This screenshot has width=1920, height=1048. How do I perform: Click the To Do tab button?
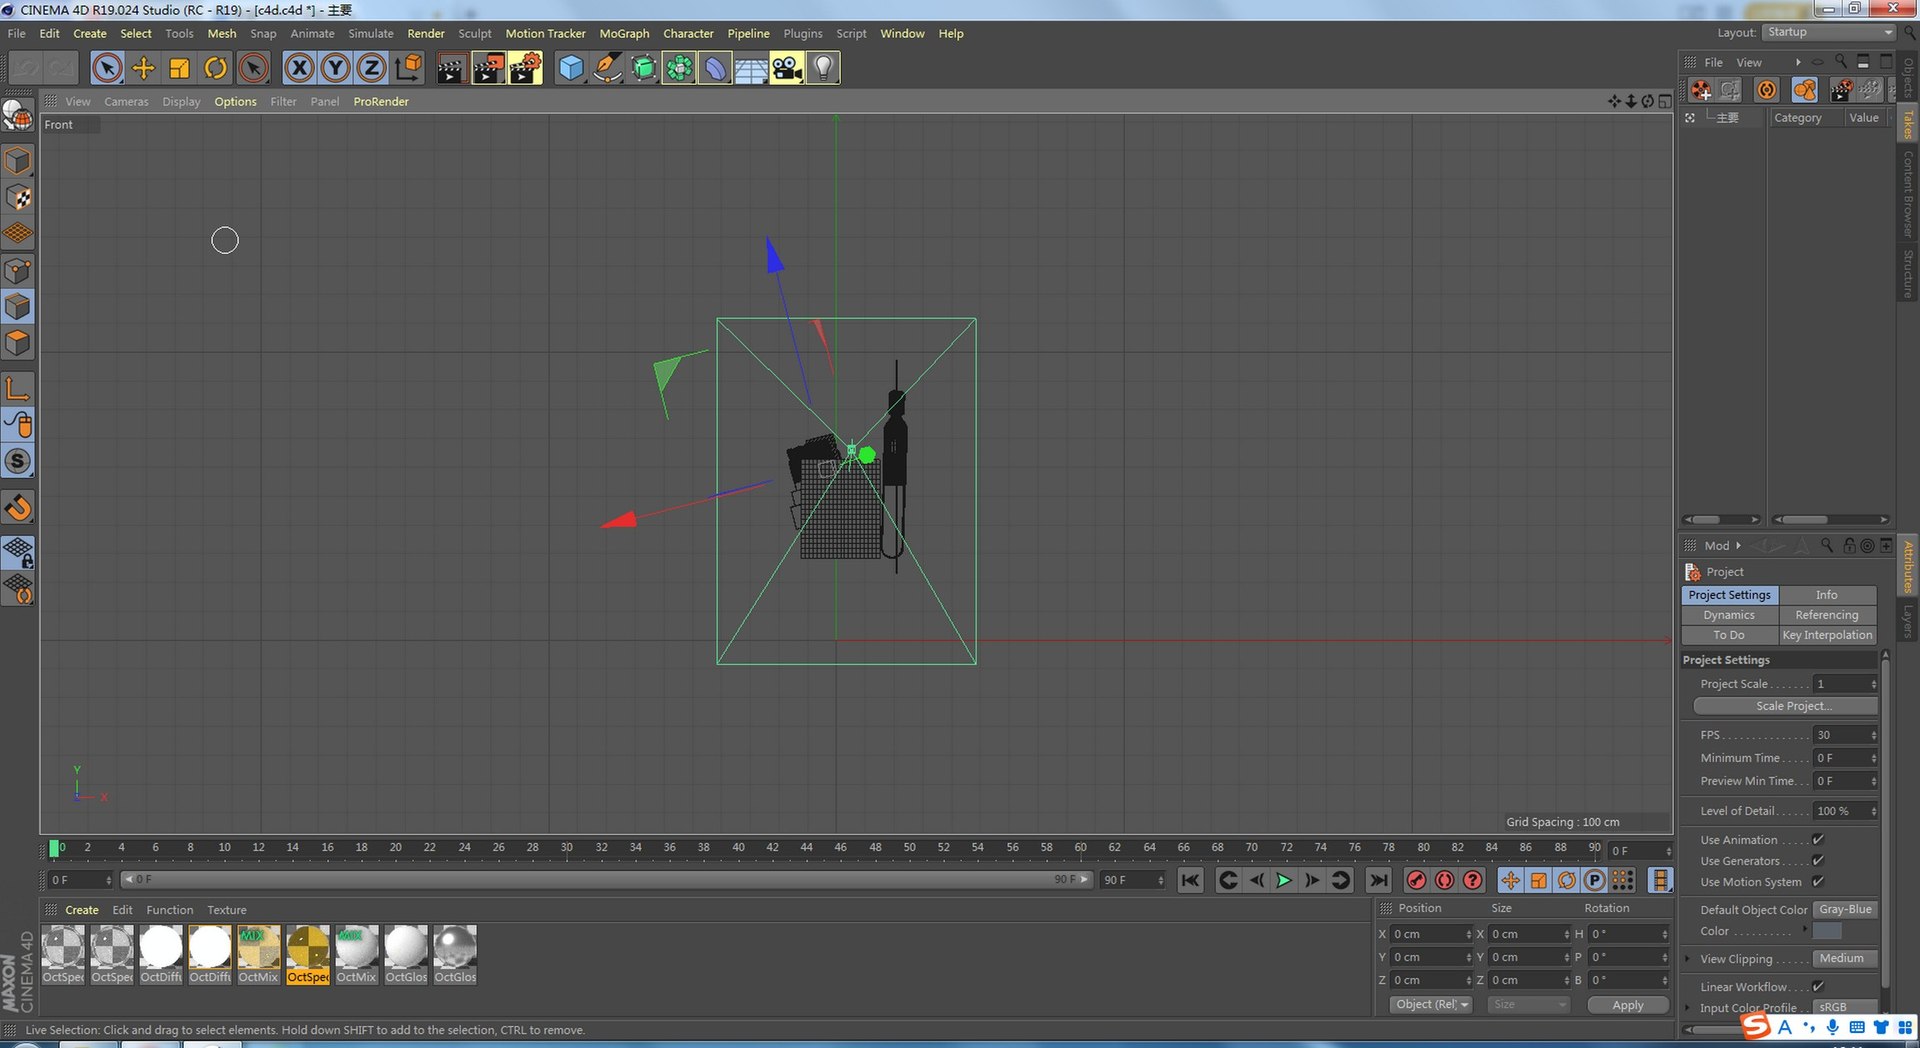coord(1729,635)
